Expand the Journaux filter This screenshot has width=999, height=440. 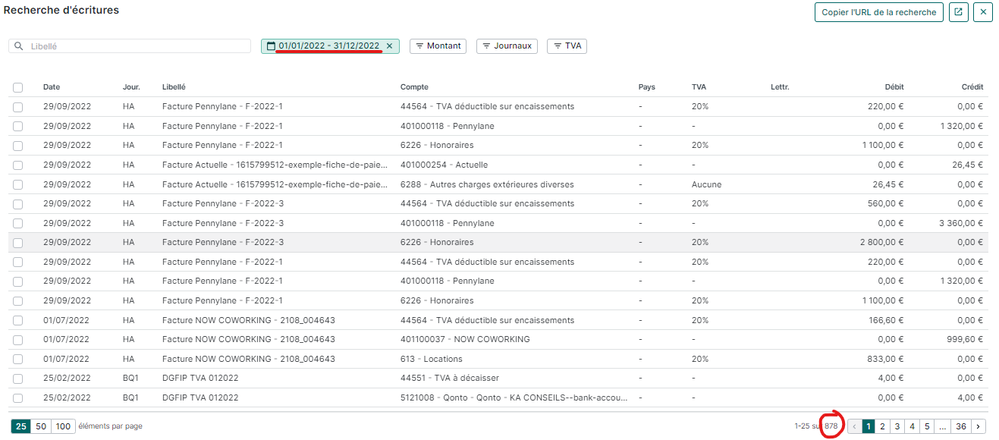(x=507, y=46)
